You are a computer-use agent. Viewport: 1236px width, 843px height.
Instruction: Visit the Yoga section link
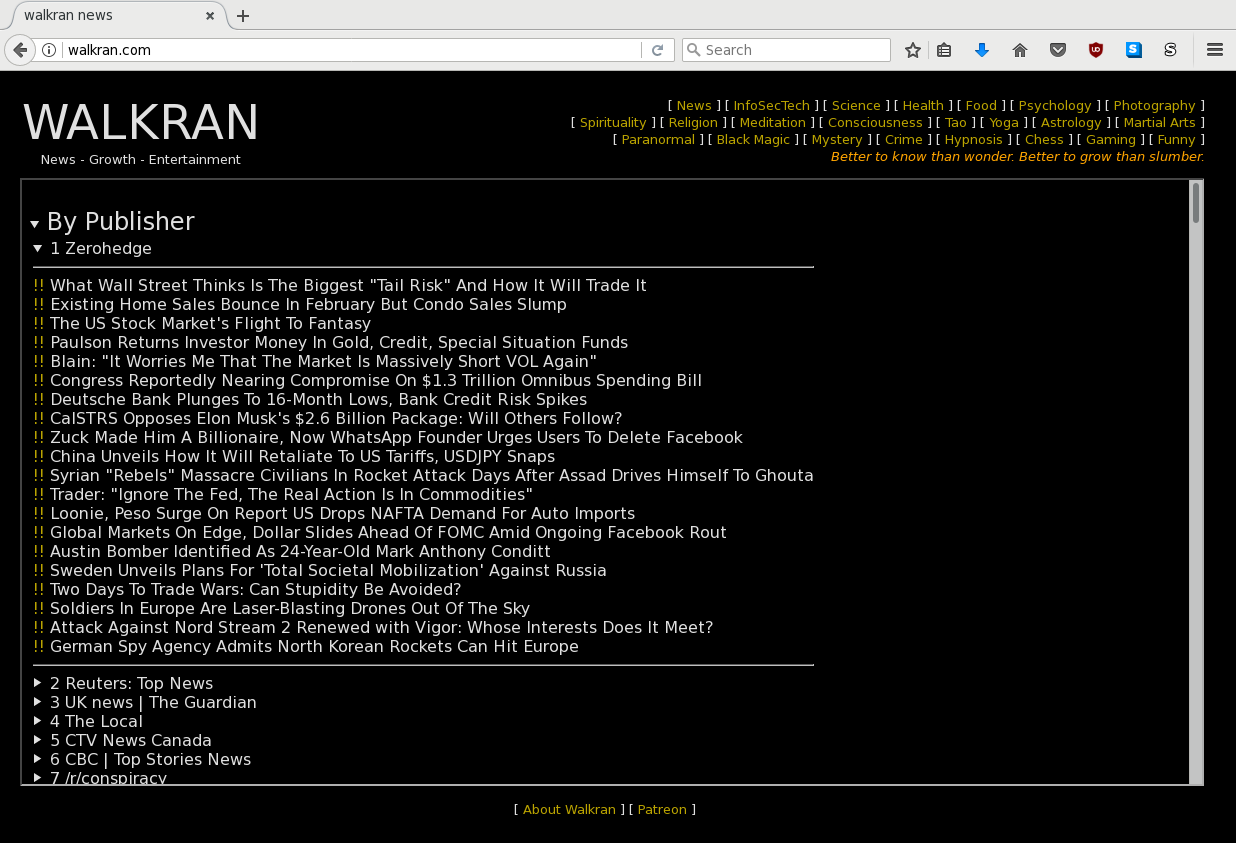pyautogui.click(x=1004, y=122)
